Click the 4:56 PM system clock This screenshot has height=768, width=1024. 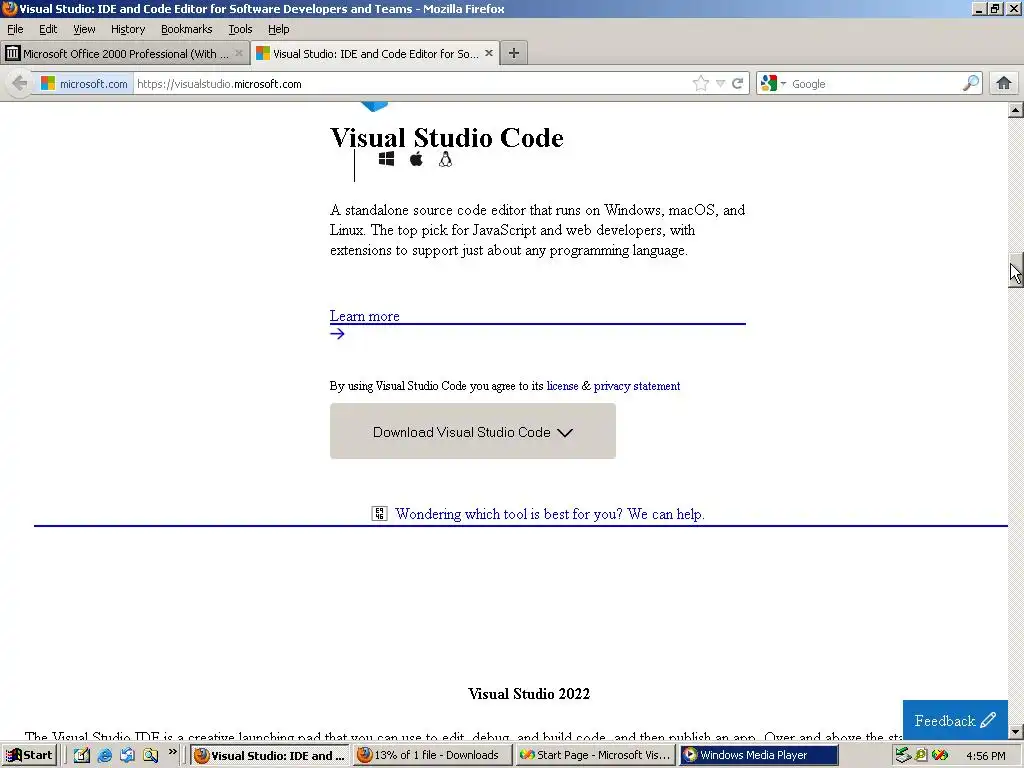click(985, 756)
